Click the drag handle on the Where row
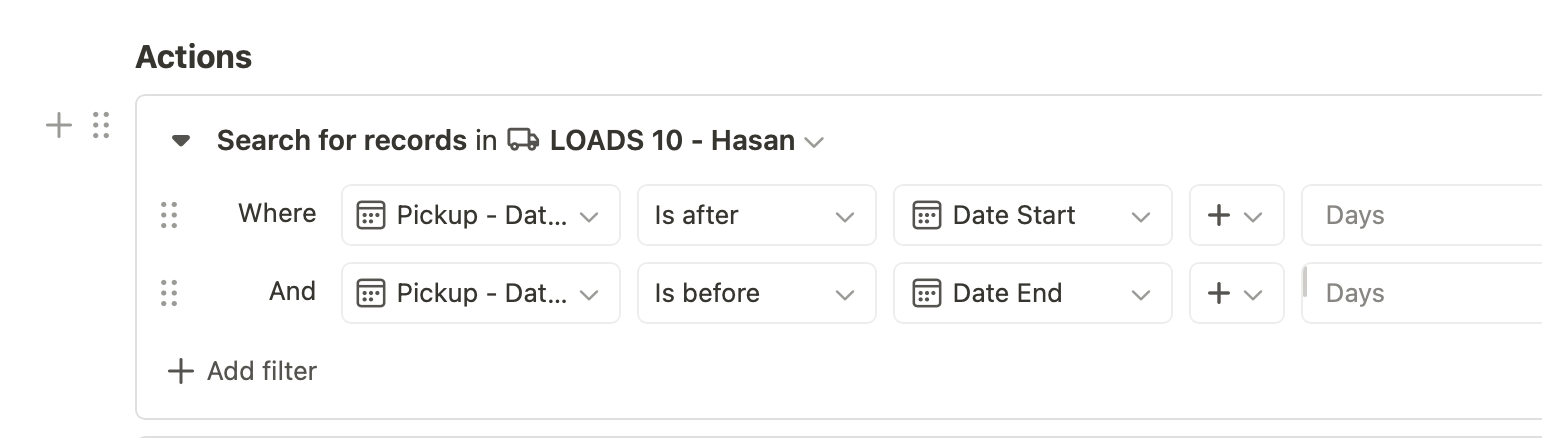Viewport: 1542px width, 438px height. coord(169,215)
